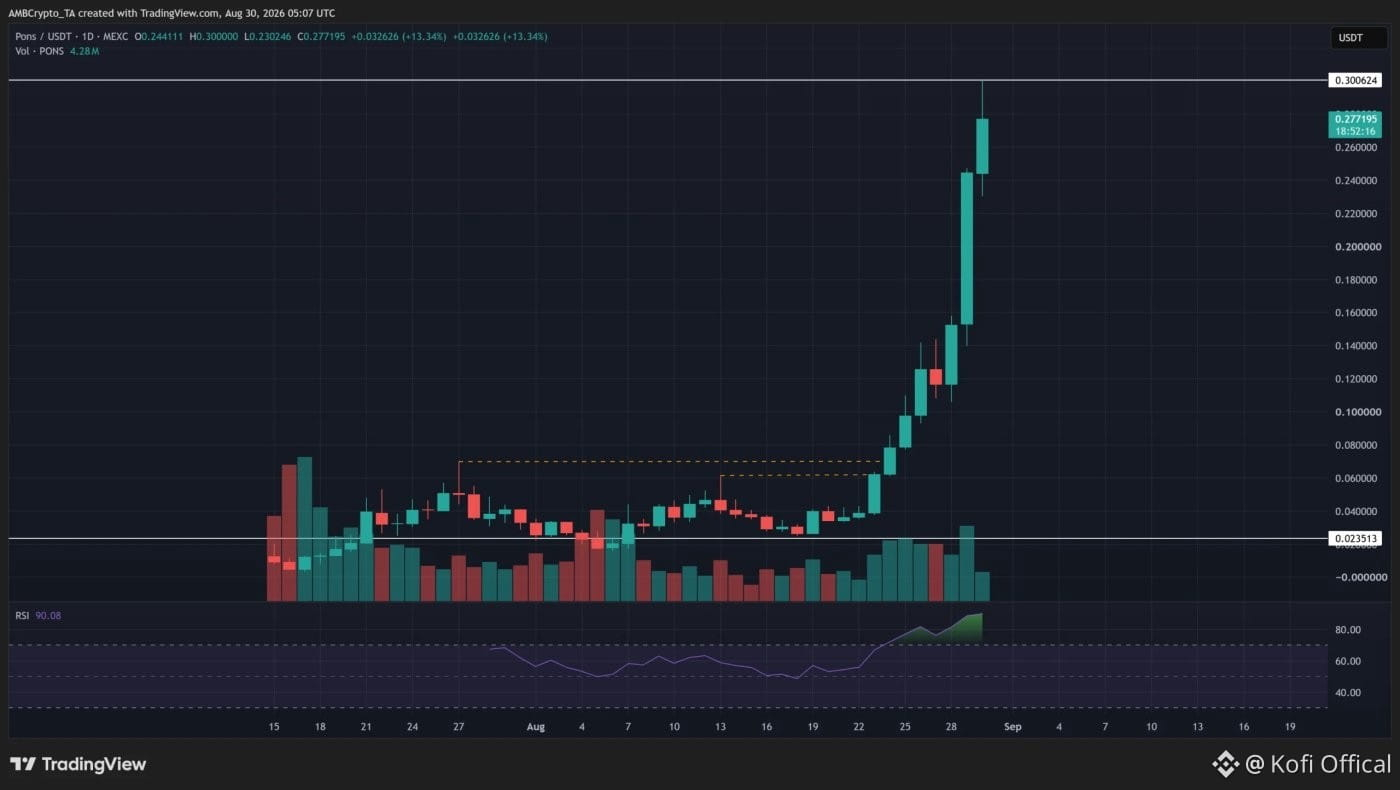Click the RSI value 90.08
Image resolution: width=1400 pixels, height=790 pixels.
pyautogui.click(x=48, y=615)
